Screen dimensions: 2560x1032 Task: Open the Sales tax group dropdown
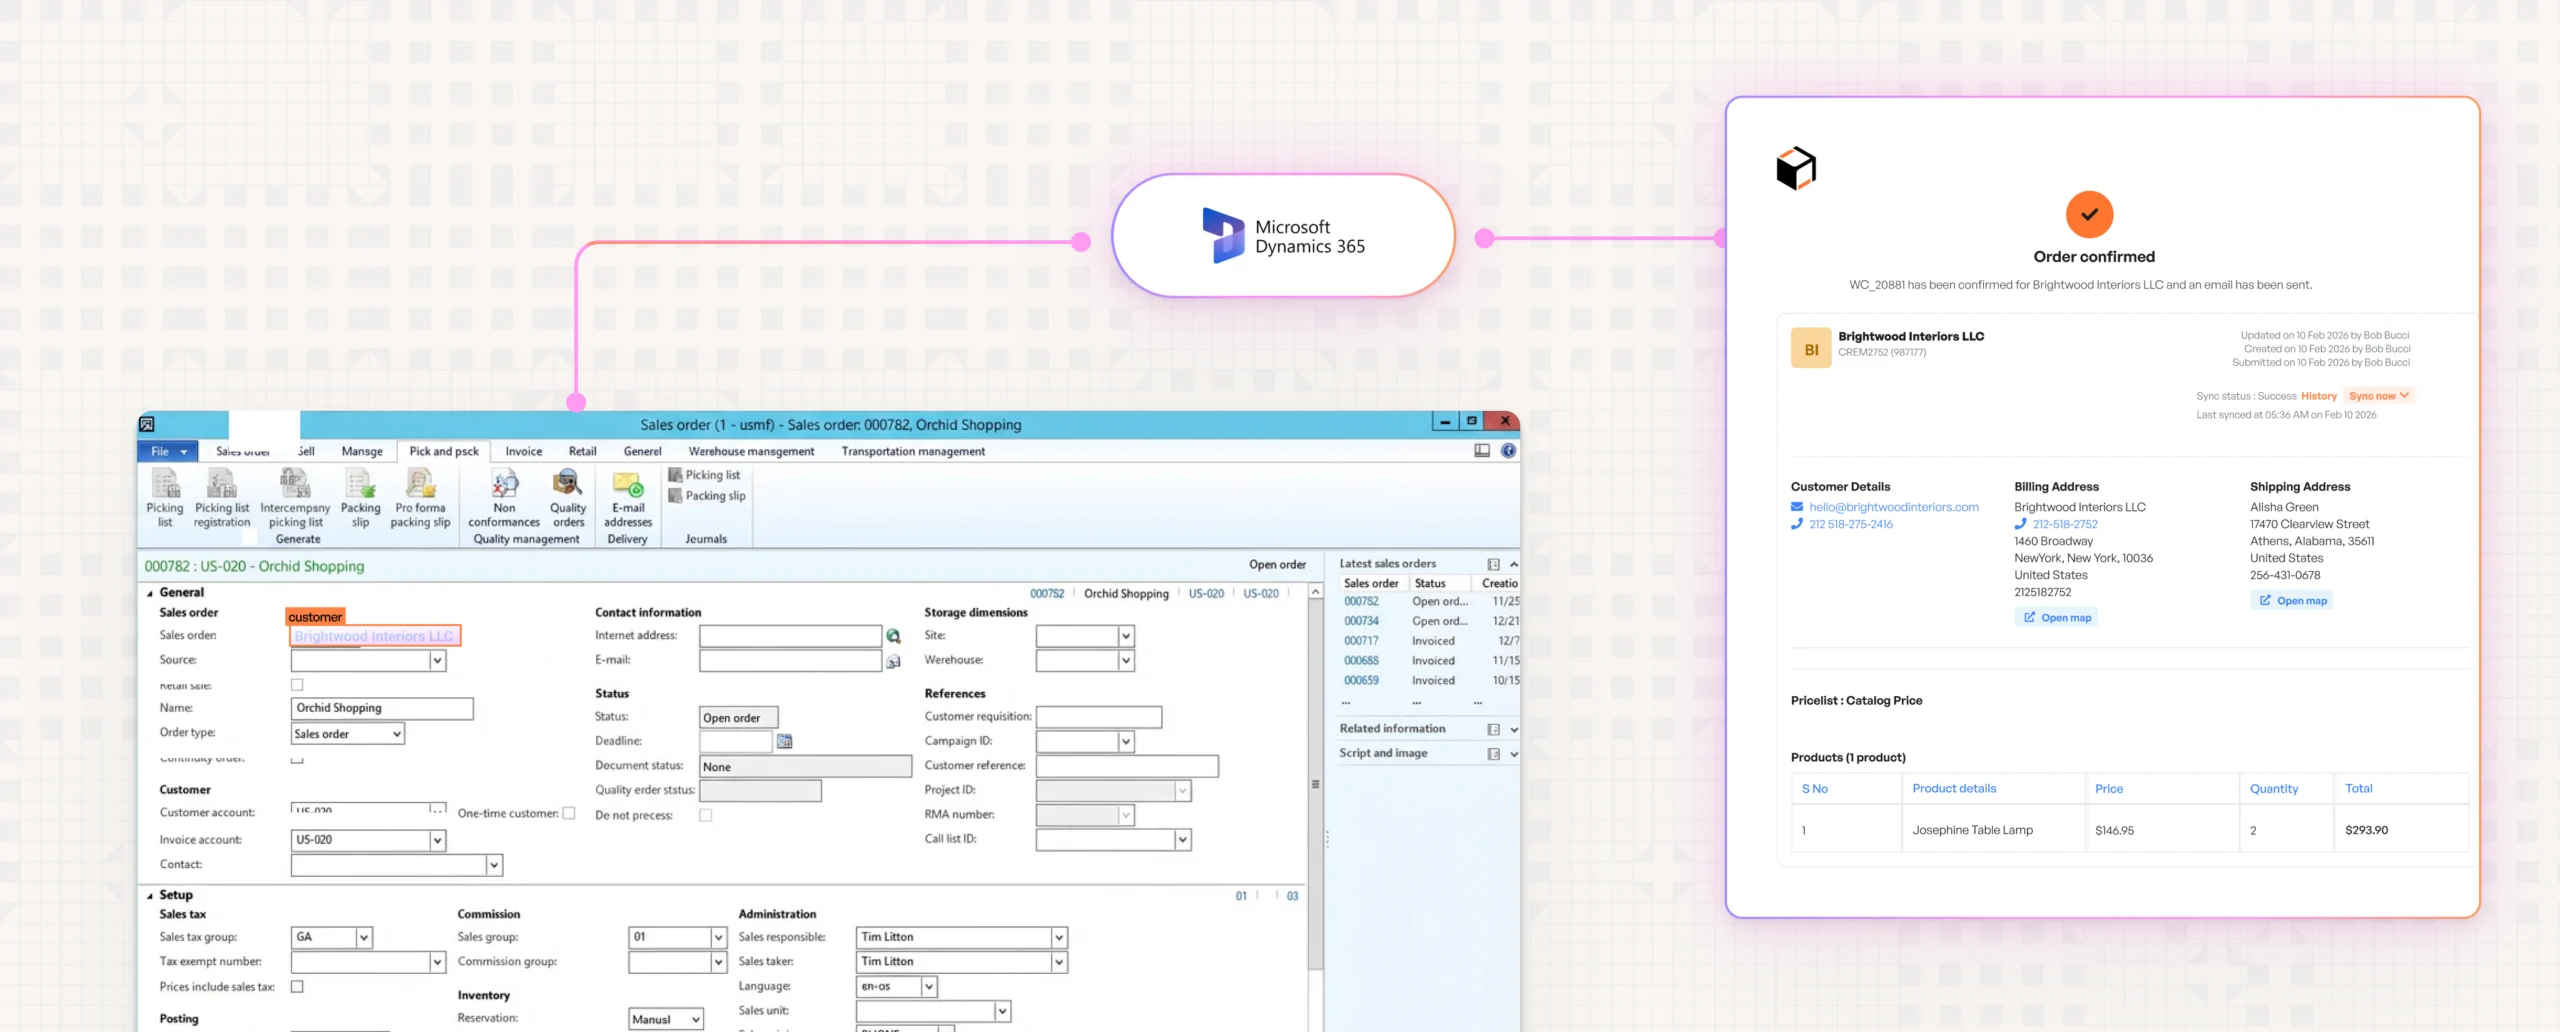[364, 937]
